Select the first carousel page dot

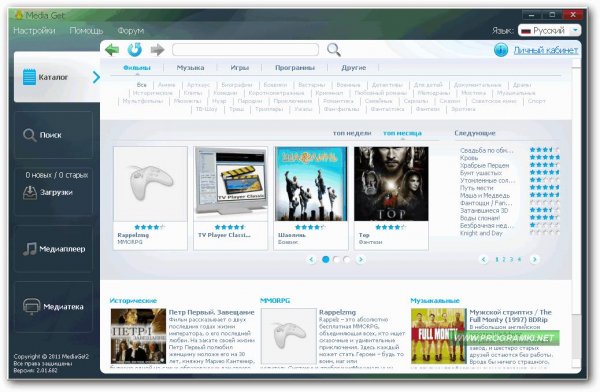[x=326, y=260]
